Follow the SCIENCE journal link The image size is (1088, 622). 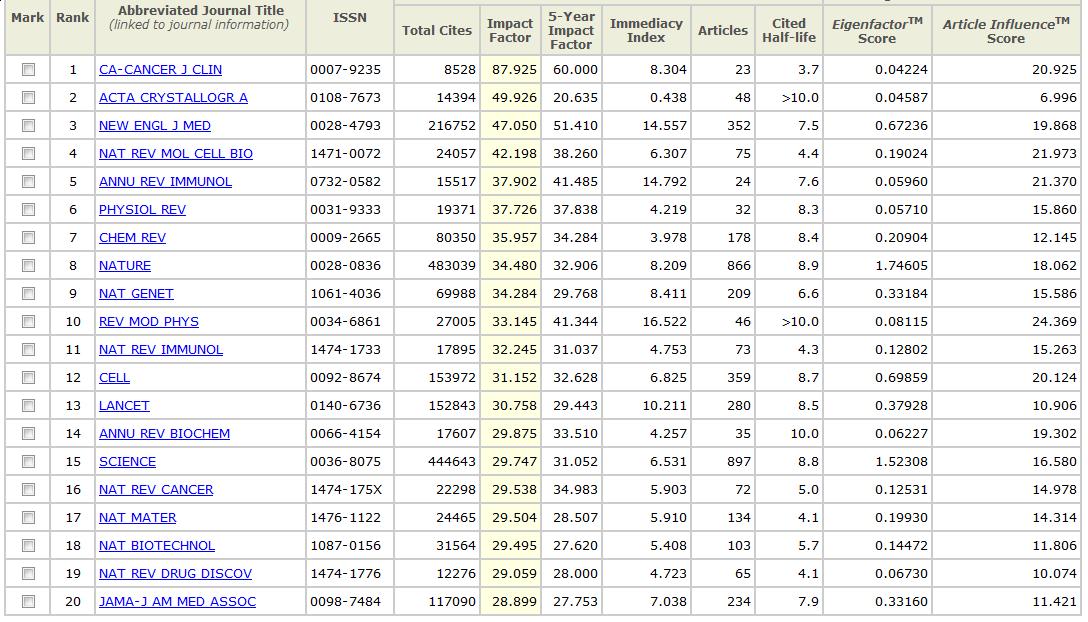point(127,462)
